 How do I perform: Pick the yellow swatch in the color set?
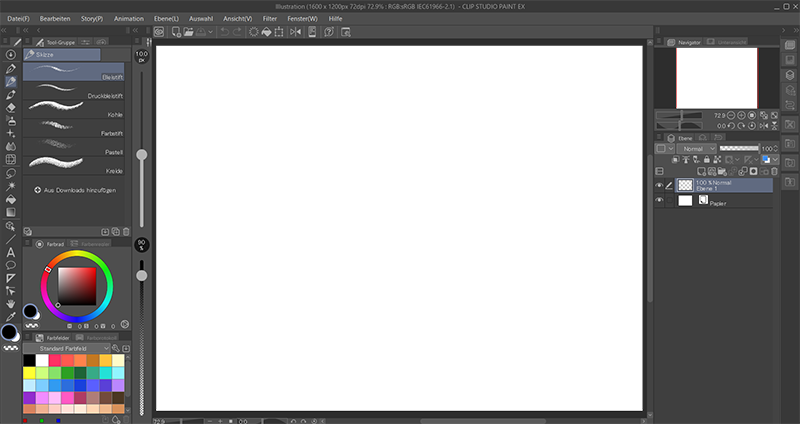tap(29, 372)
